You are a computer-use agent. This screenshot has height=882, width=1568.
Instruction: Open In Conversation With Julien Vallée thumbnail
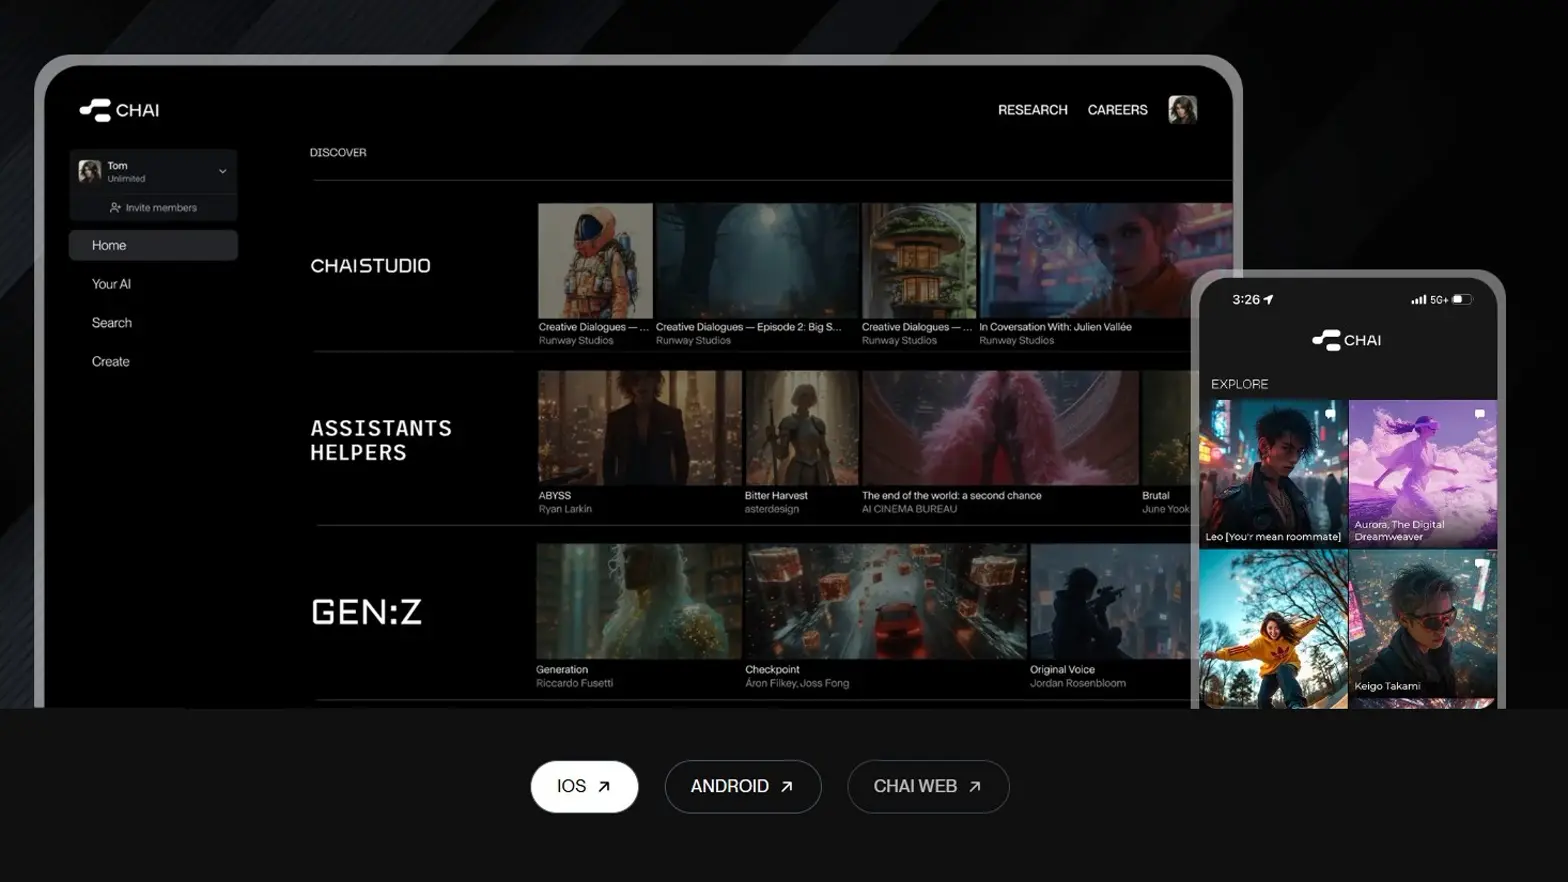click(x=1105, y=261)
